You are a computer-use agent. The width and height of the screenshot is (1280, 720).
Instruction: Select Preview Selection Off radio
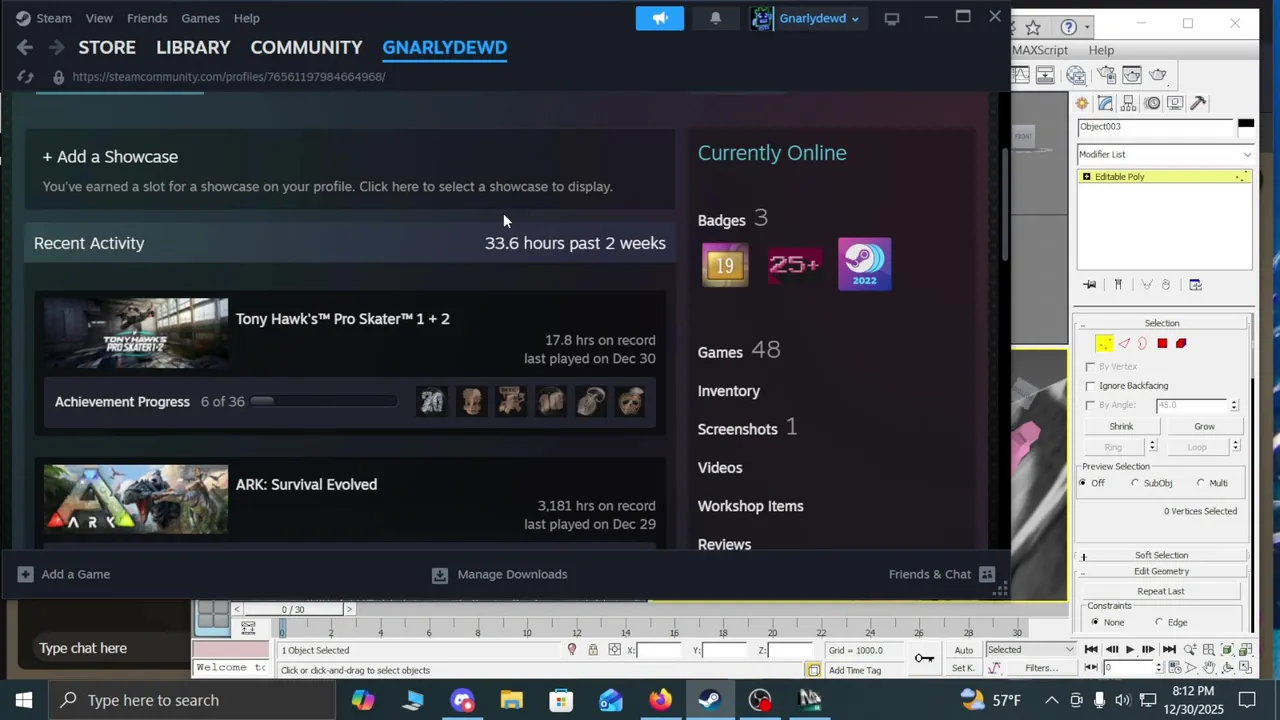(x=1082, y=483)
